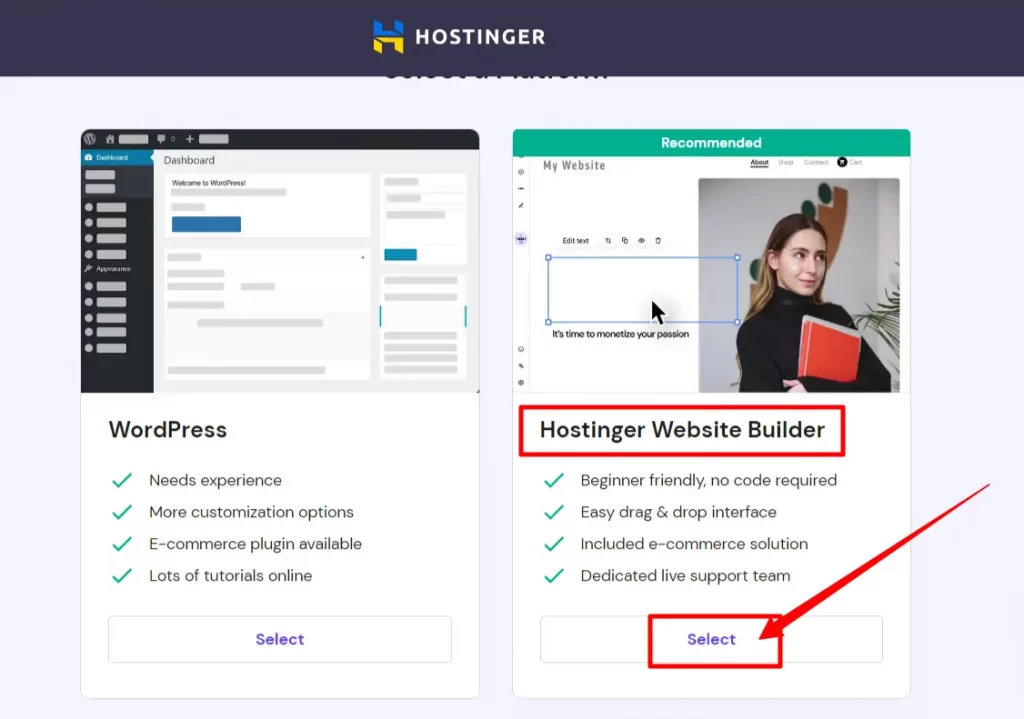The image size is (1024, 719).
Task: Click the Appearance item in WordPress preview sidebar
Action: (x=108, y=269)
